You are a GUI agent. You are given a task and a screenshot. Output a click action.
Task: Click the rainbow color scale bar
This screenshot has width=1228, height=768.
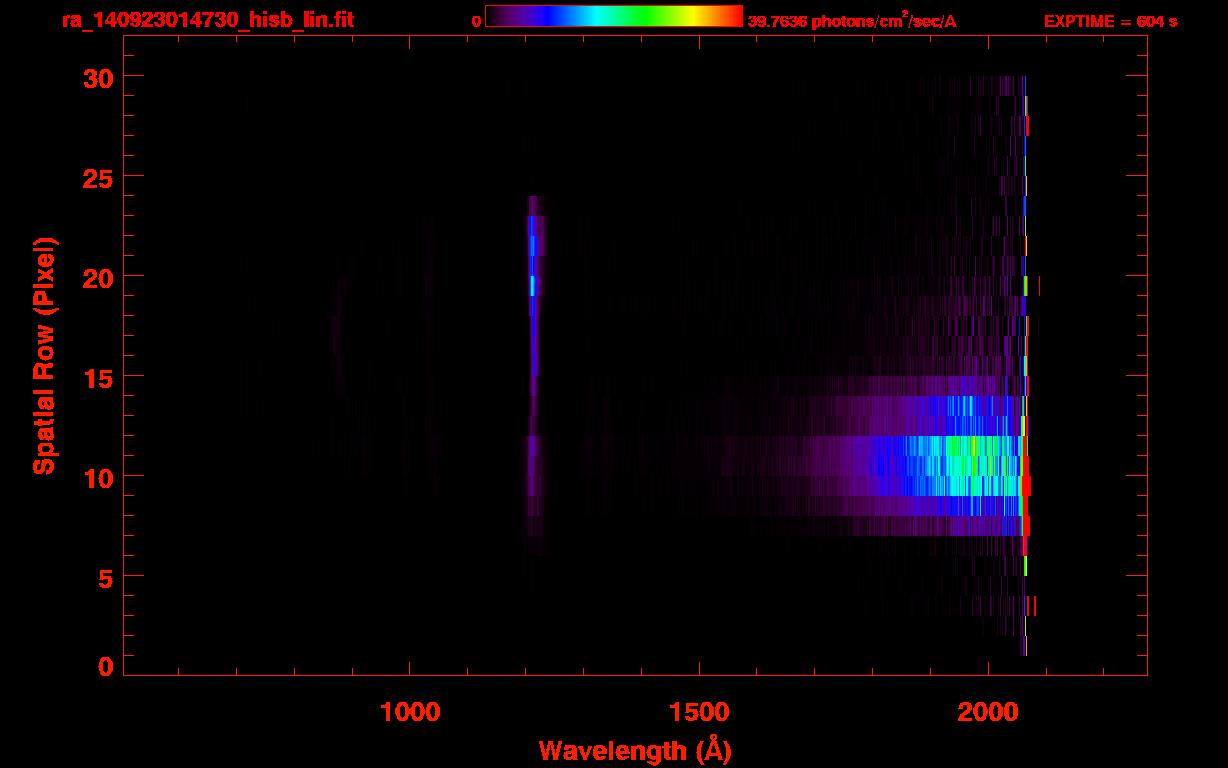click(614, 16)
